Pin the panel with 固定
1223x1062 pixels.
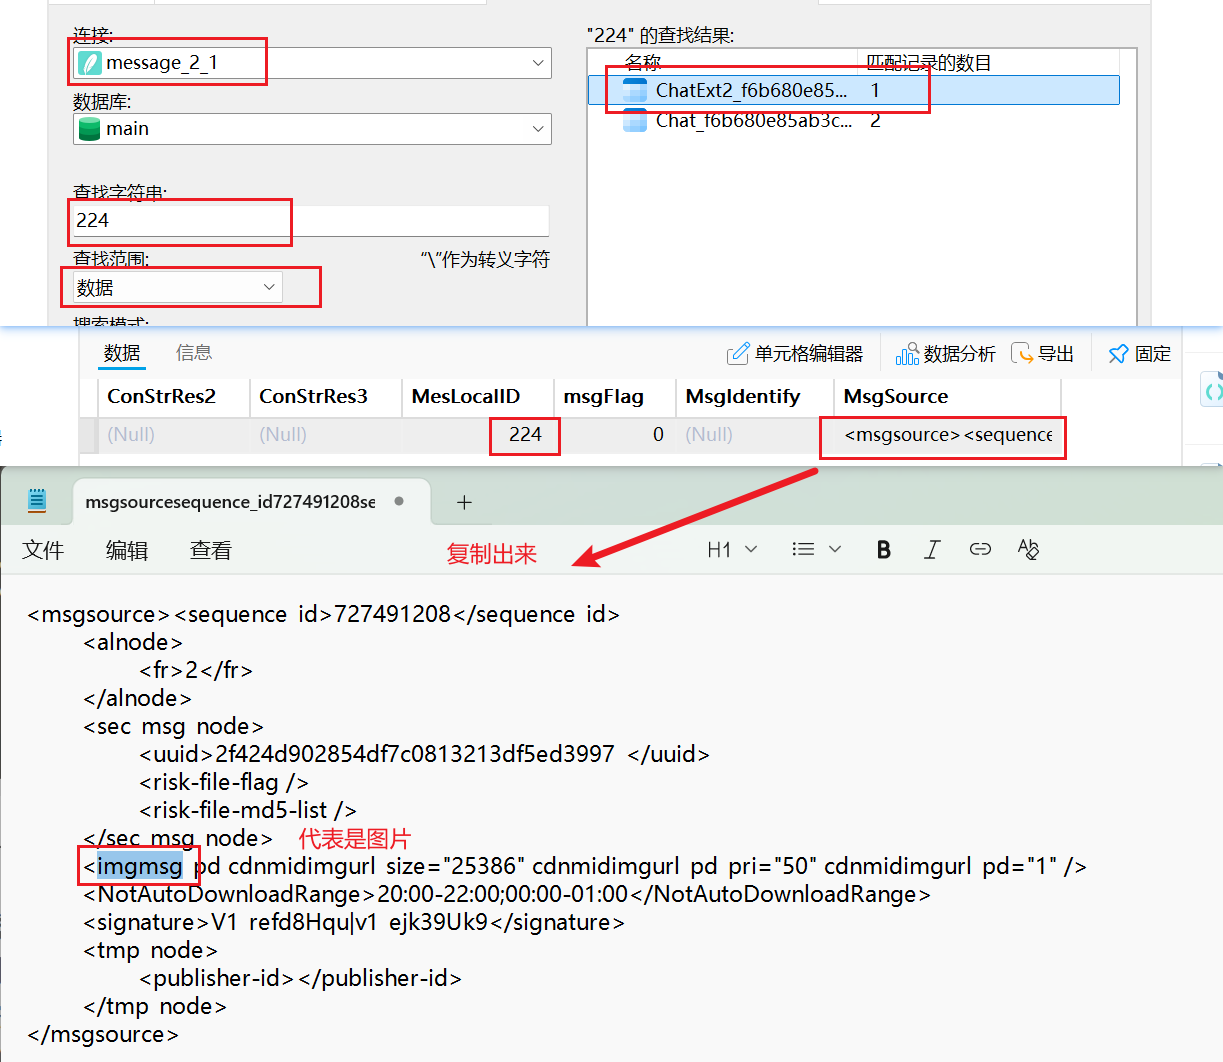[1140, 354]
